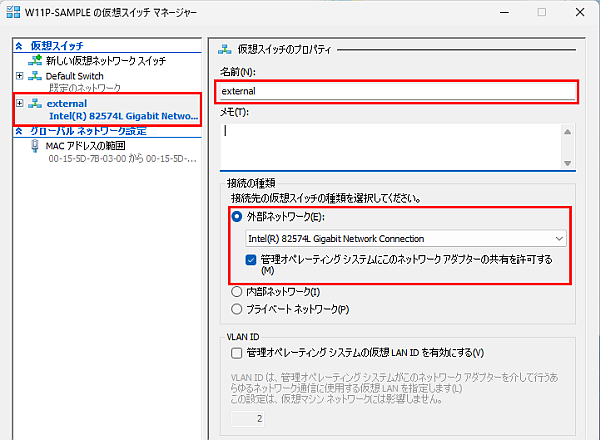Select MAC アドレスの範囲 tree item
The height and width of the screenshot is (440, 600).
pos(85,146)
